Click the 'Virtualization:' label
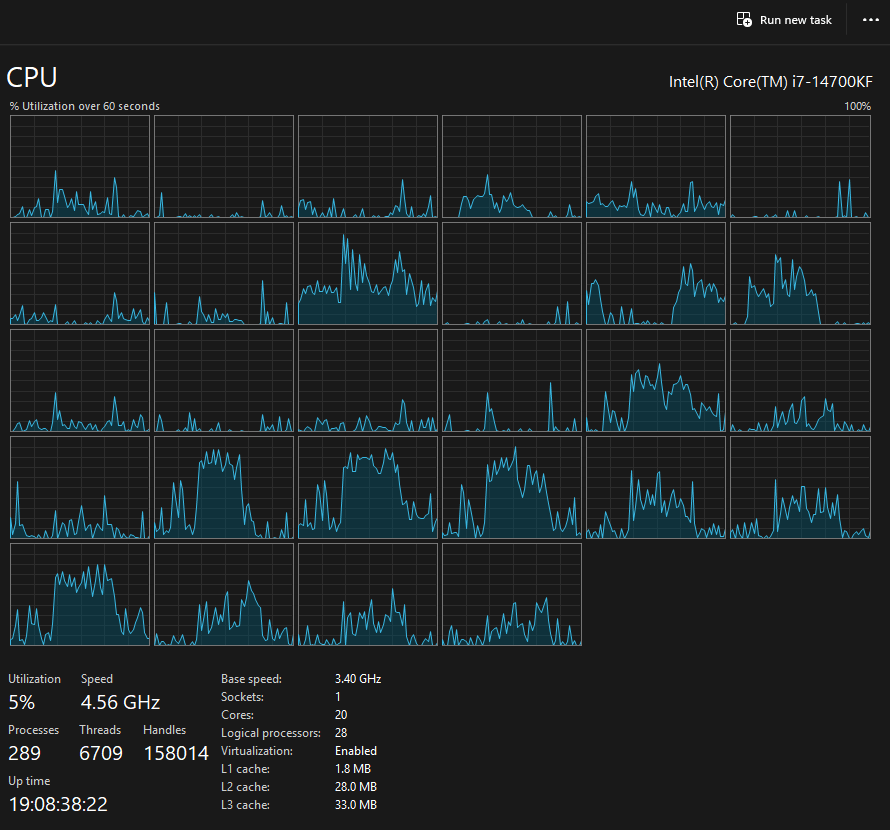Screen dimensions: 890x830 (257, 751)
